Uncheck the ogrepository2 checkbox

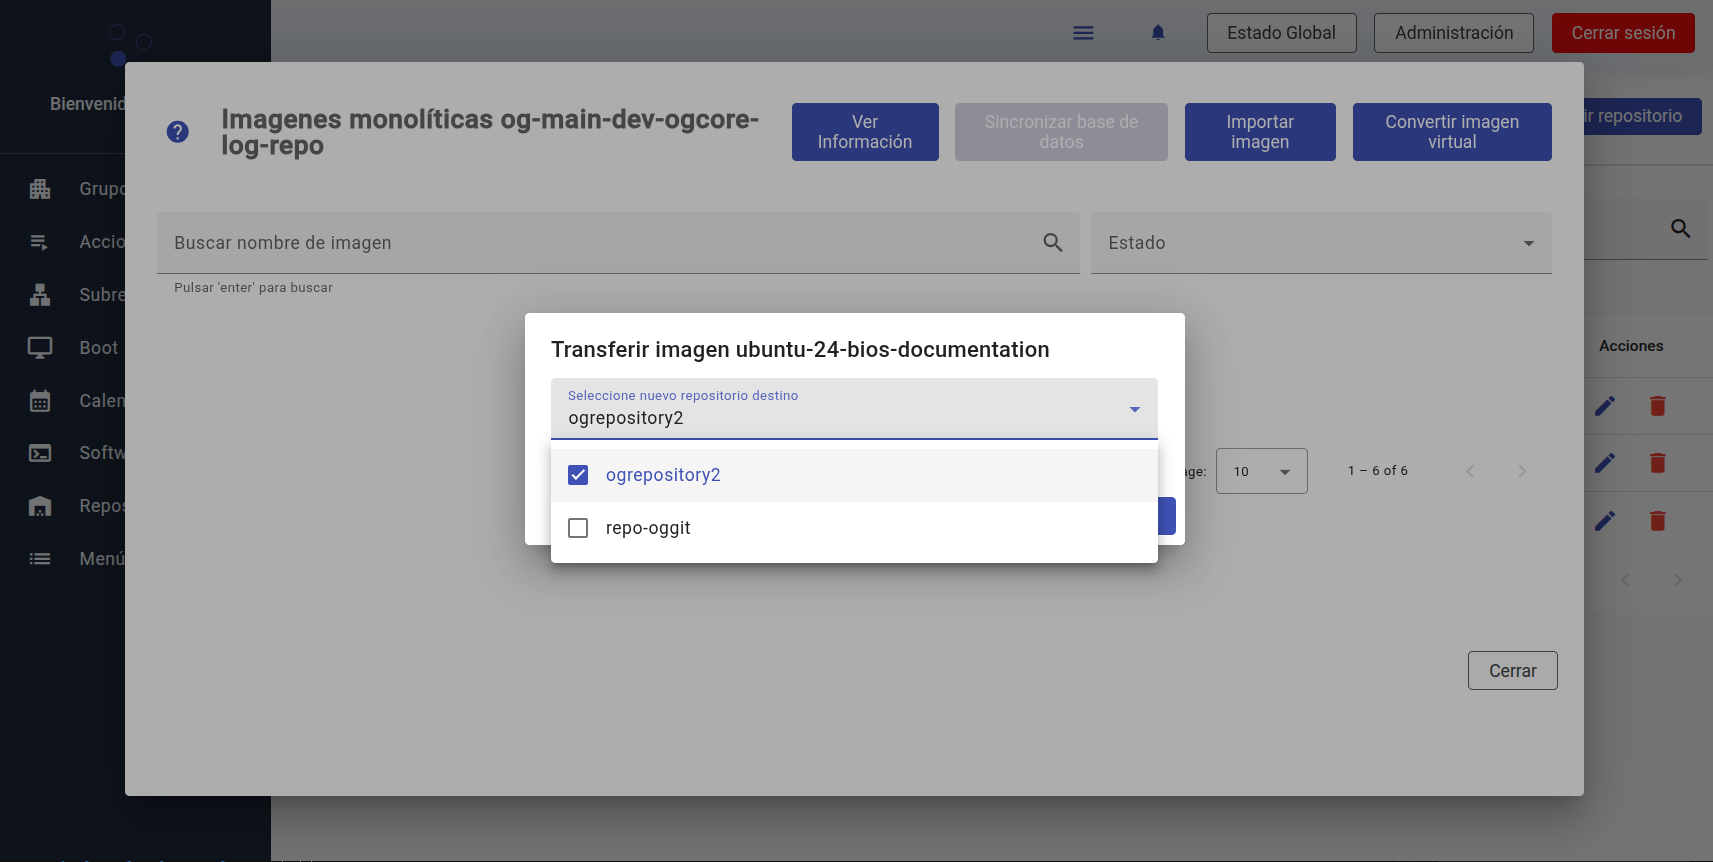(578, 475)
